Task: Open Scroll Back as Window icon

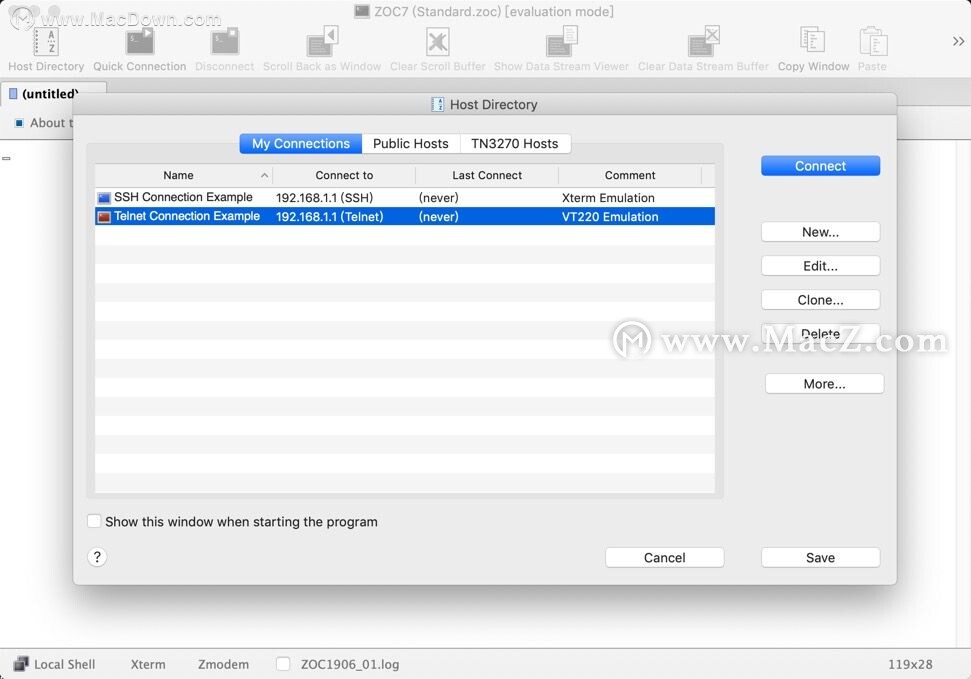Action: pos(322,42)
